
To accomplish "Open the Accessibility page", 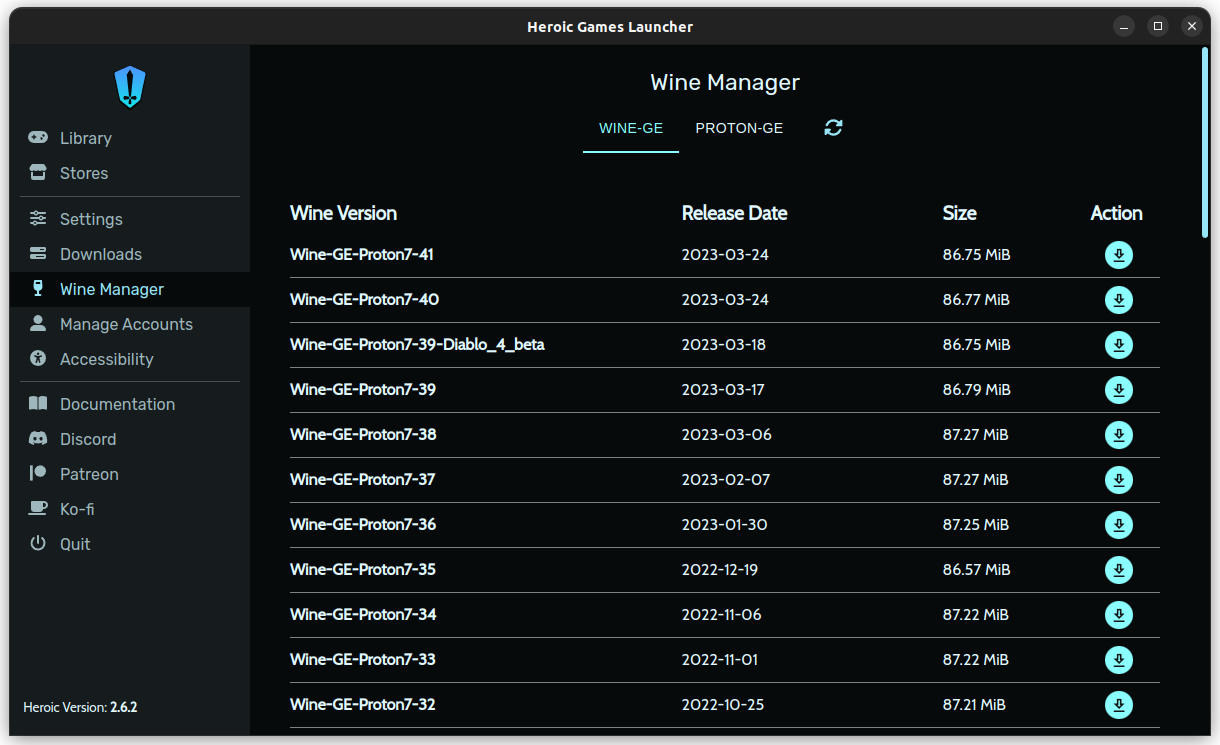I will click(x=130, y=359).
